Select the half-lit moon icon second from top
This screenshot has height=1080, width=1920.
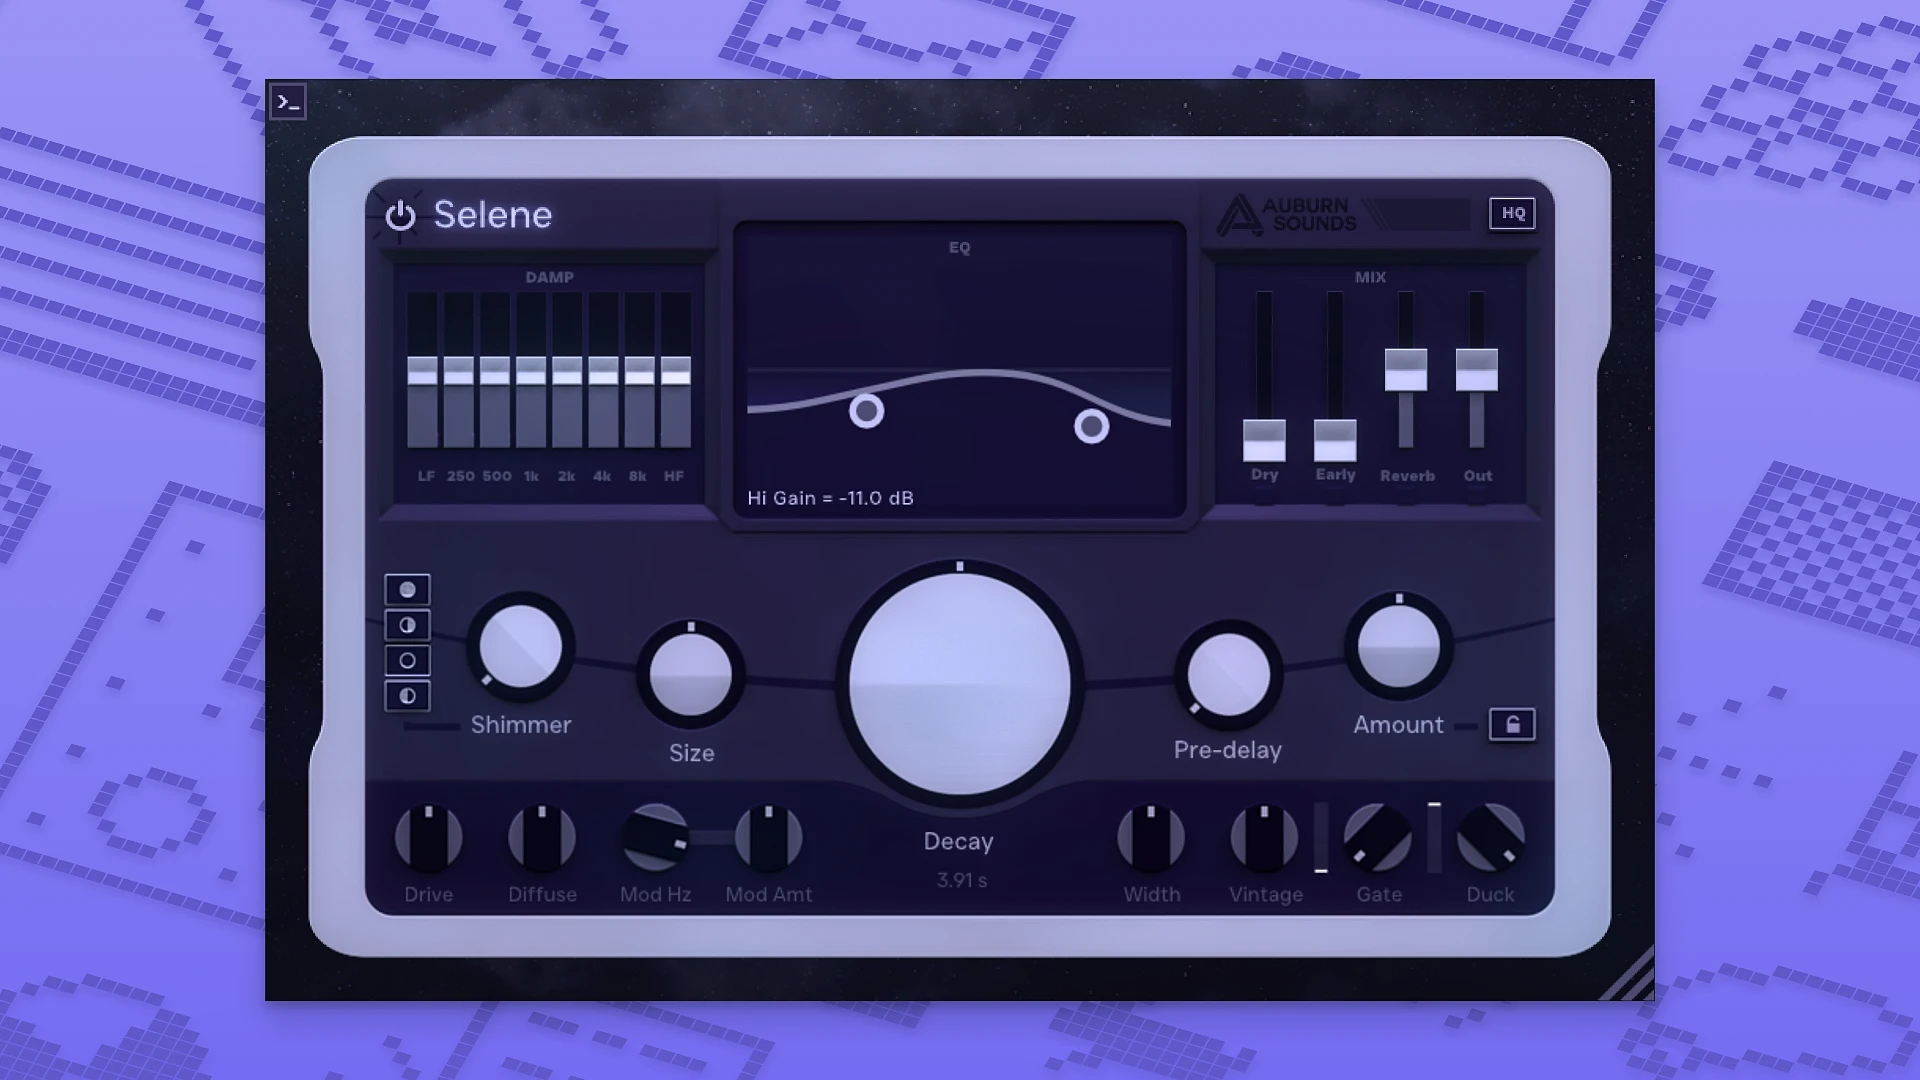coord(406,624)
